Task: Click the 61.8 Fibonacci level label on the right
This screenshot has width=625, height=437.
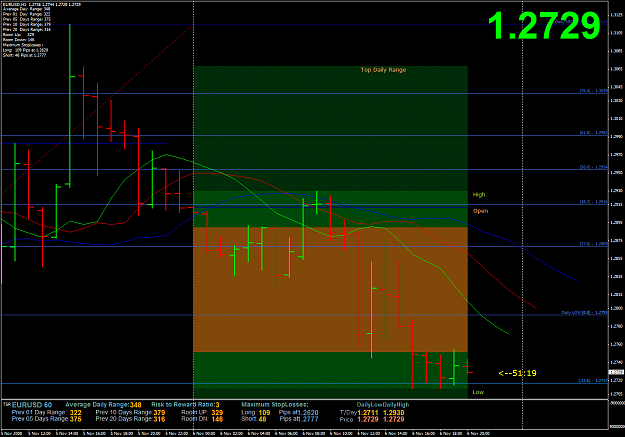Action: point(594,133)
